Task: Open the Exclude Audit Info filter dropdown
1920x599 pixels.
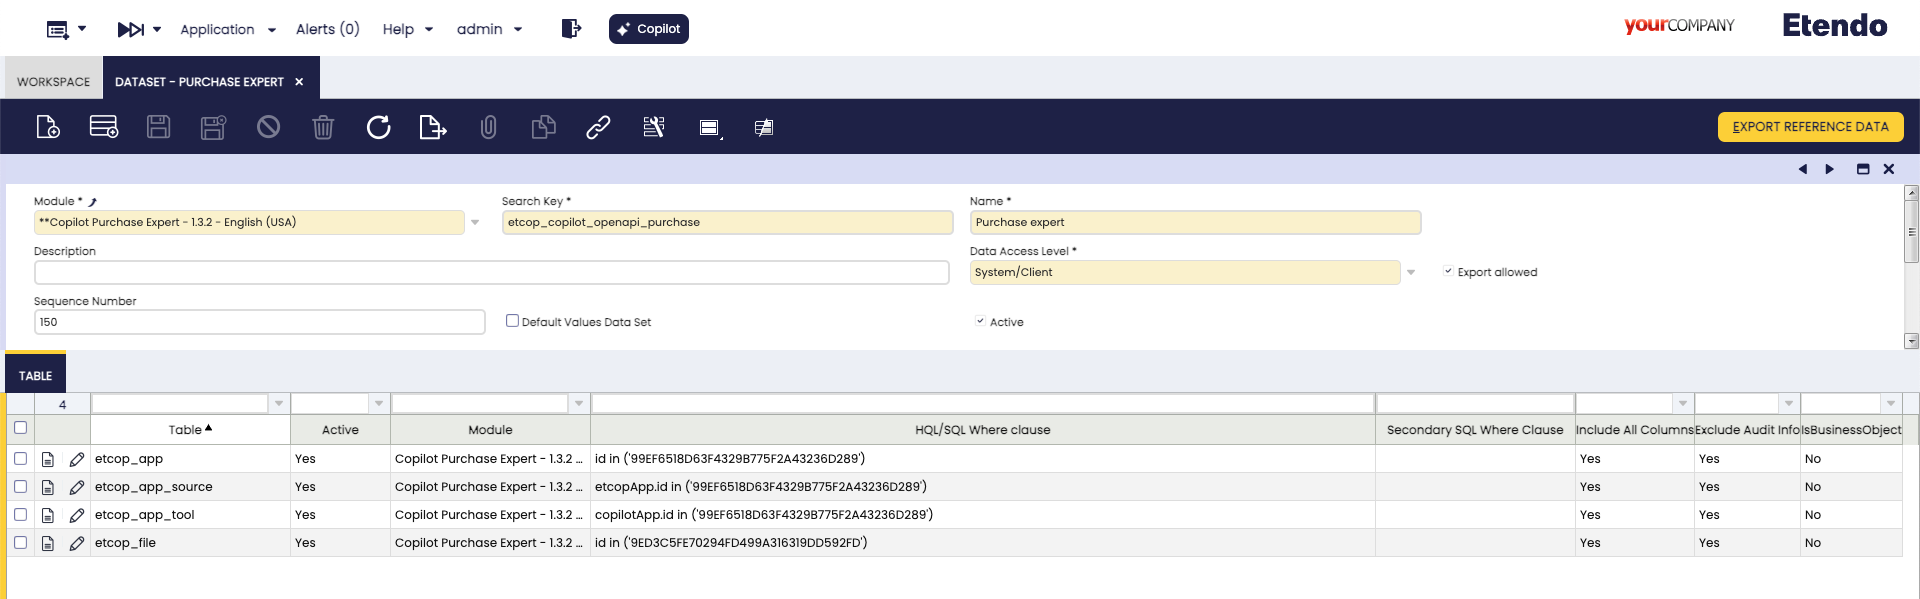Action: point(1789,404)
